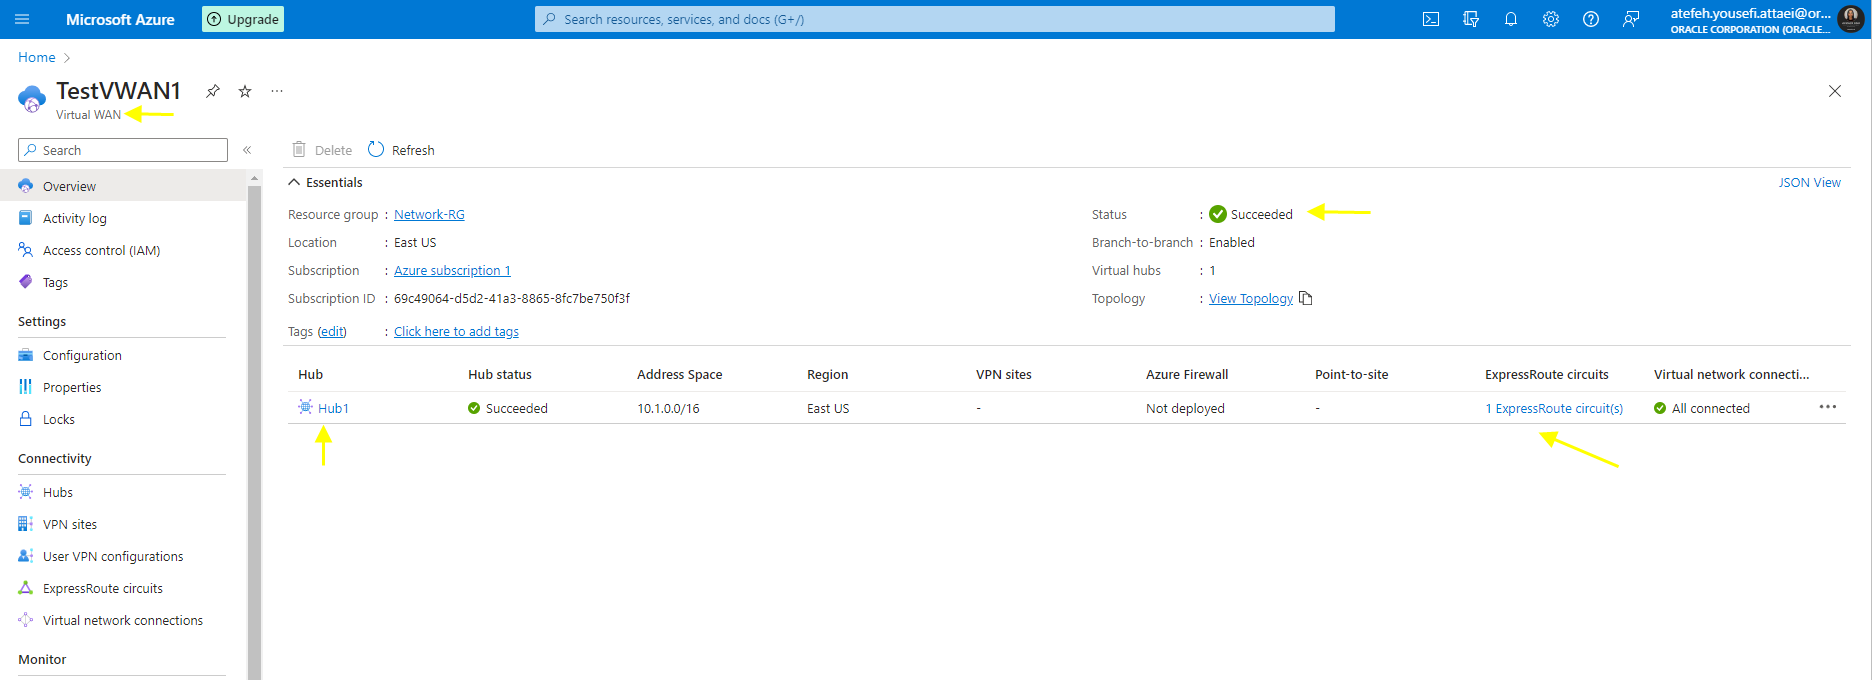The height and width of the screenshot is (680, 1872).
Task: Open portal settings gear
Action: (1551, 19)
